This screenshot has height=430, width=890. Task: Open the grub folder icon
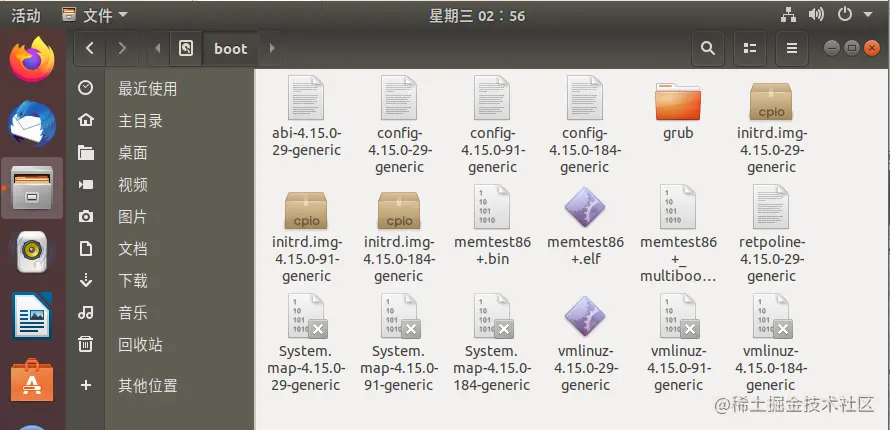(678, 101)
